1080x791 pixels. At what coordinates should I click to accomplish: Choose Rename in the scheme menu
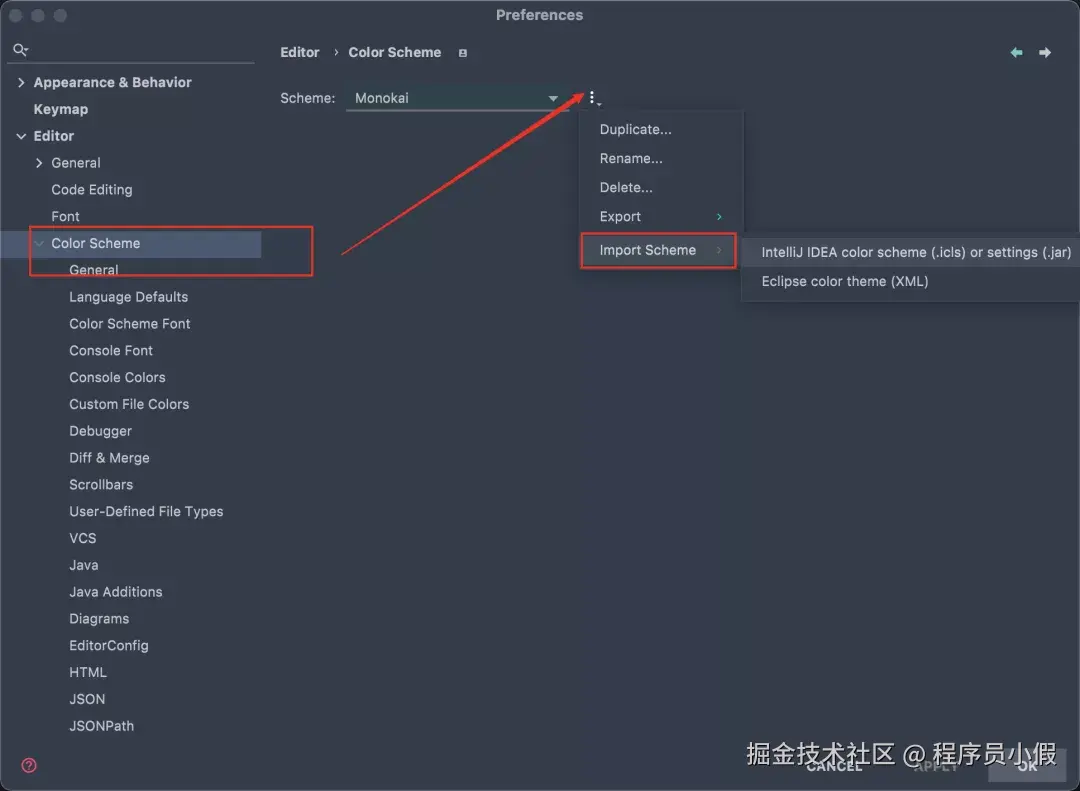(631, 158)
